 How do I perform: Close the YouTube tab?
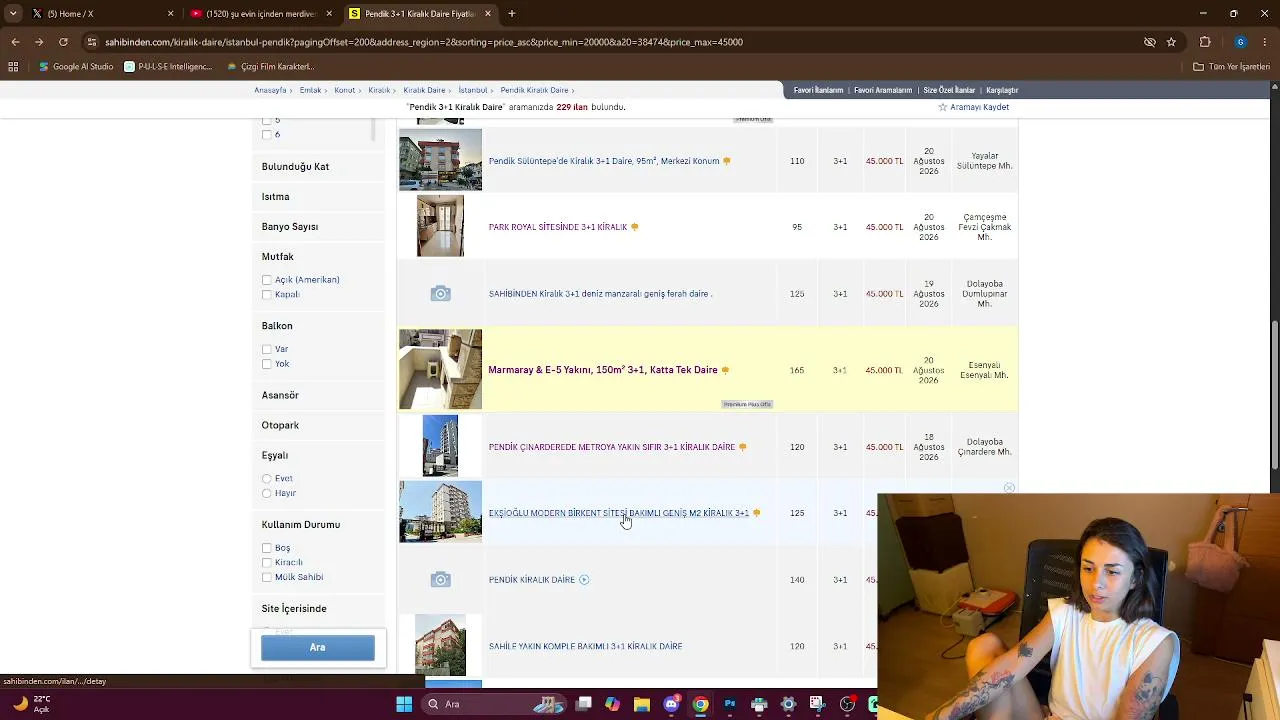click(329, 14)
